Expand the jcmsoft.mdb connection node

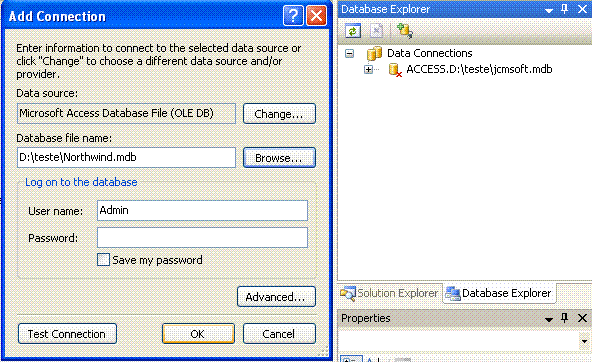tap(368, 69)
